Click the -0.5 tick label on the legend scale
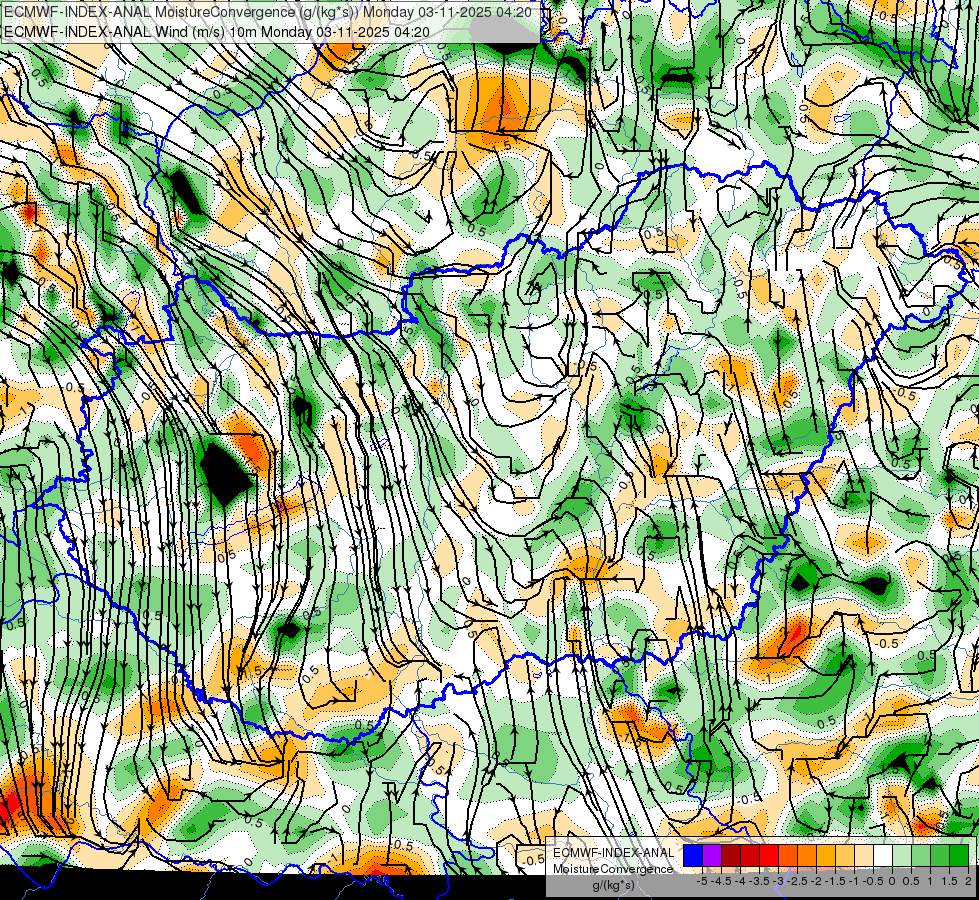This screenshot has height=900, width=979. 873,881
